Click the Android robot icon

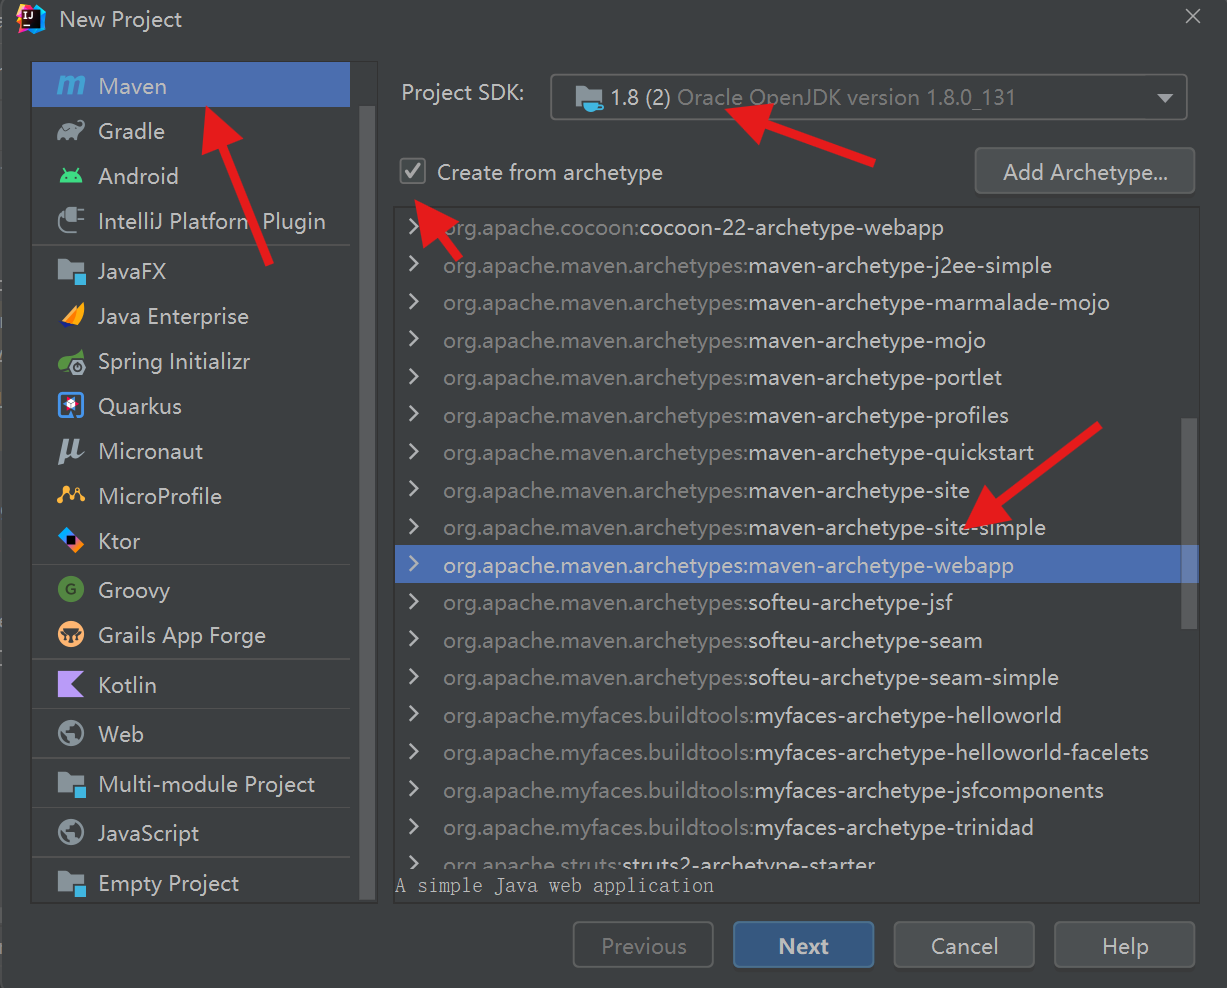pos(71,176)
